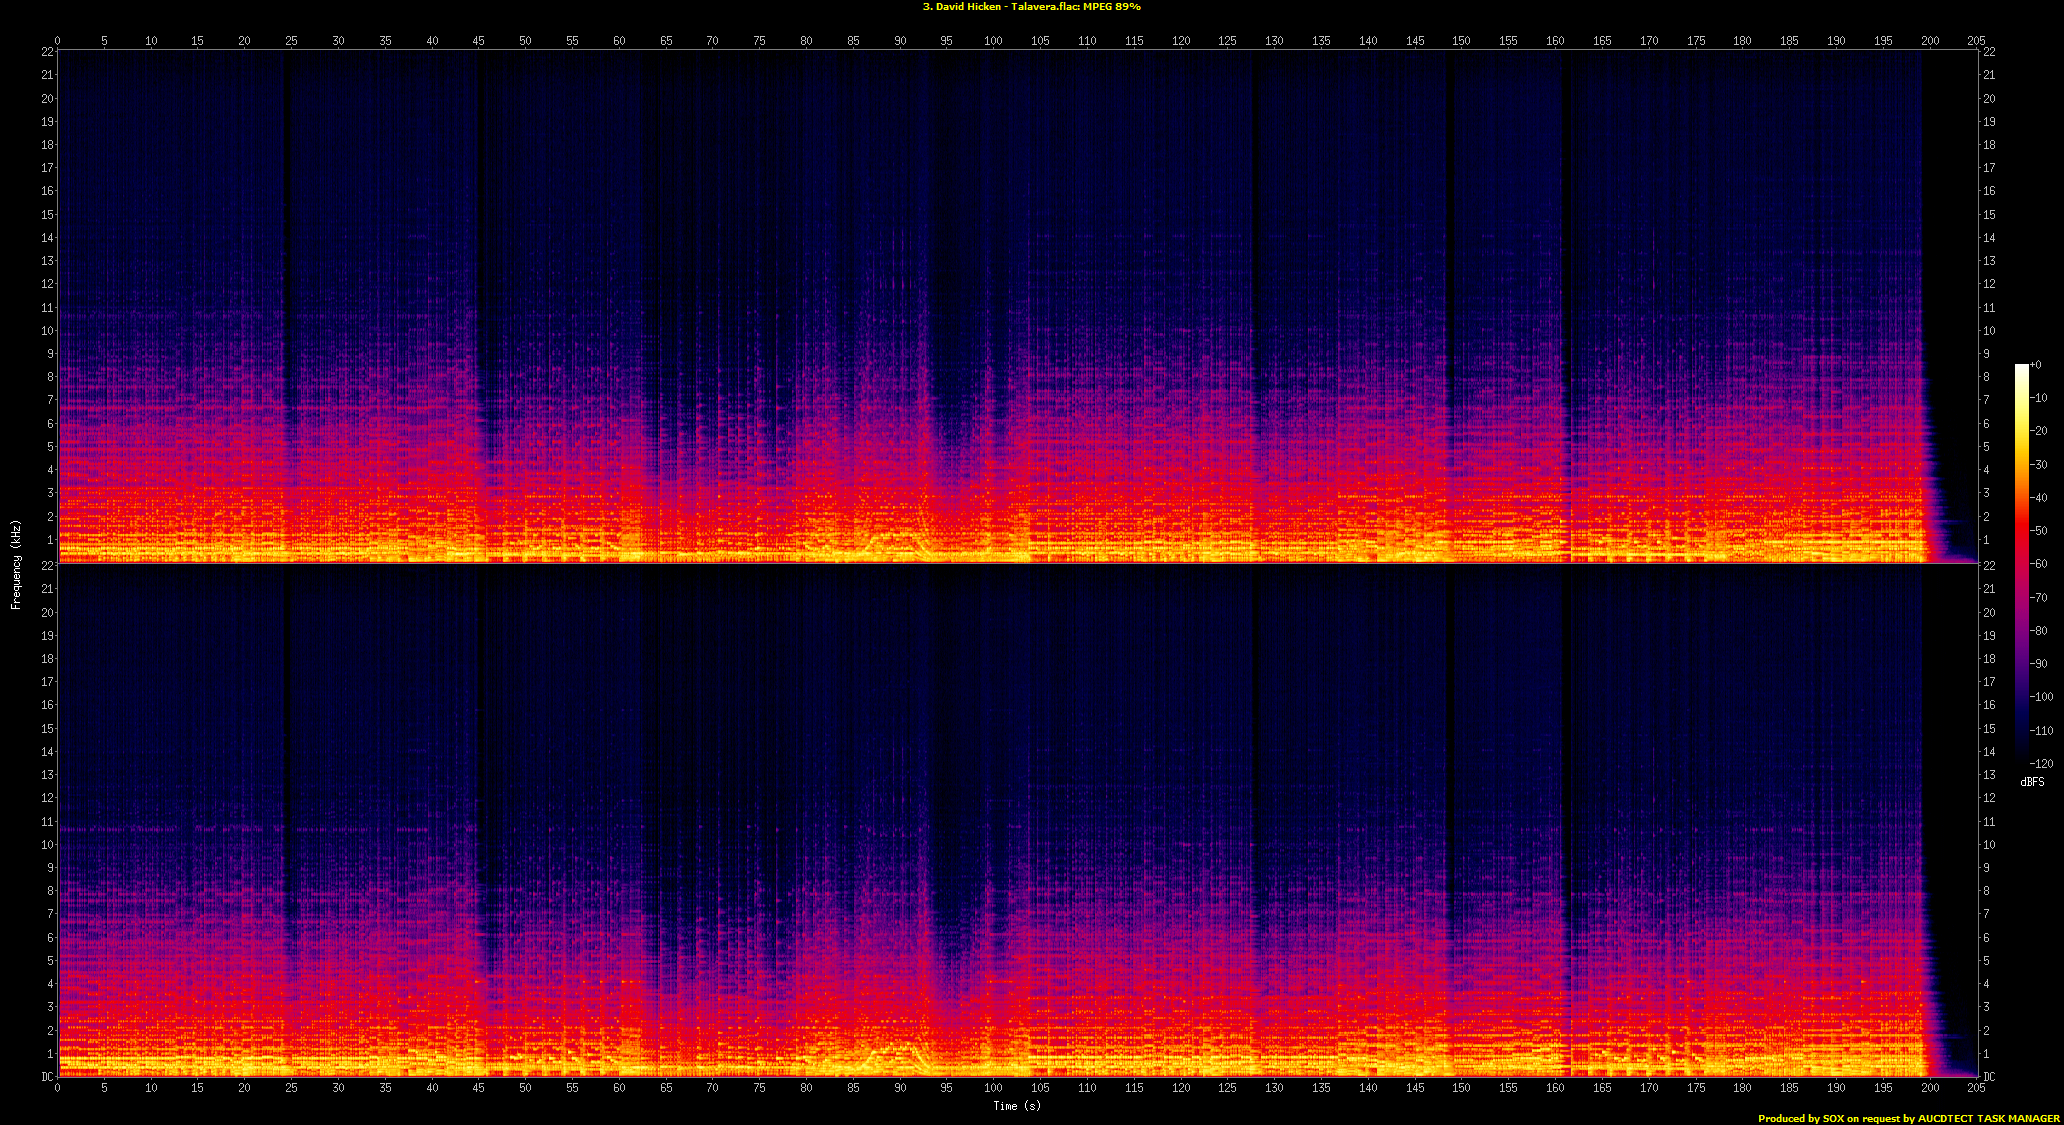Viewport: 2064px width, 1125px height.
Task: Click the 150 second tick on bottom time axis
Action: pyautogui.click(x=1461, y=1087)
